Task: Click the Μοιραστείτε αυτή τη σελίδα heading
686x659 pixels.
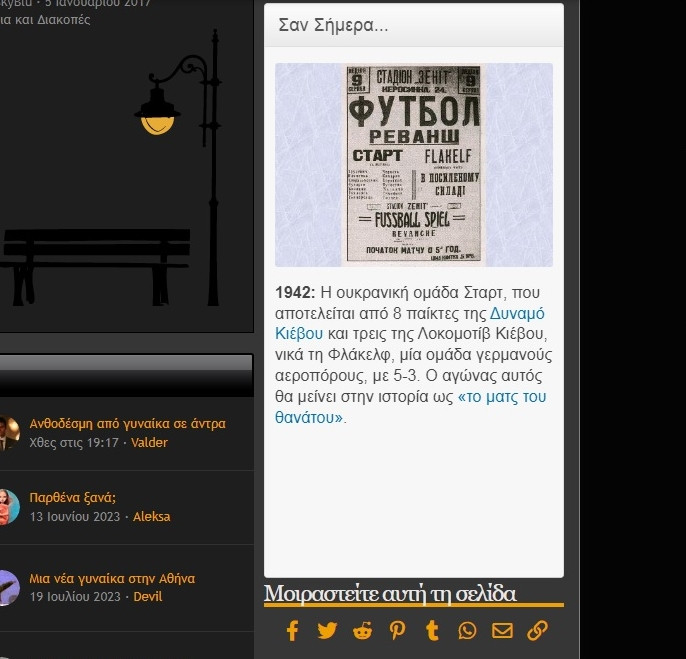Action: click(x=390, y=594)
